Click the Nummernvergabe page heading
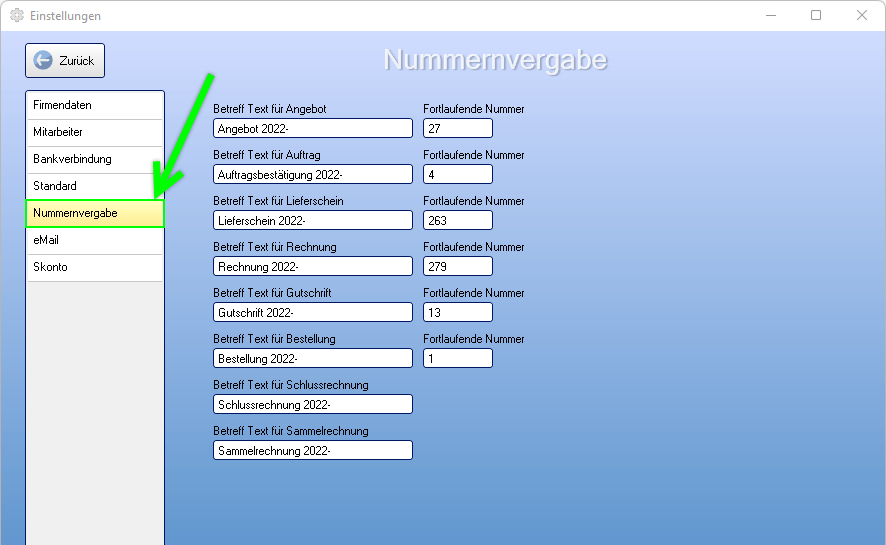This screenshot has width=886, height=545. [495, 60]
